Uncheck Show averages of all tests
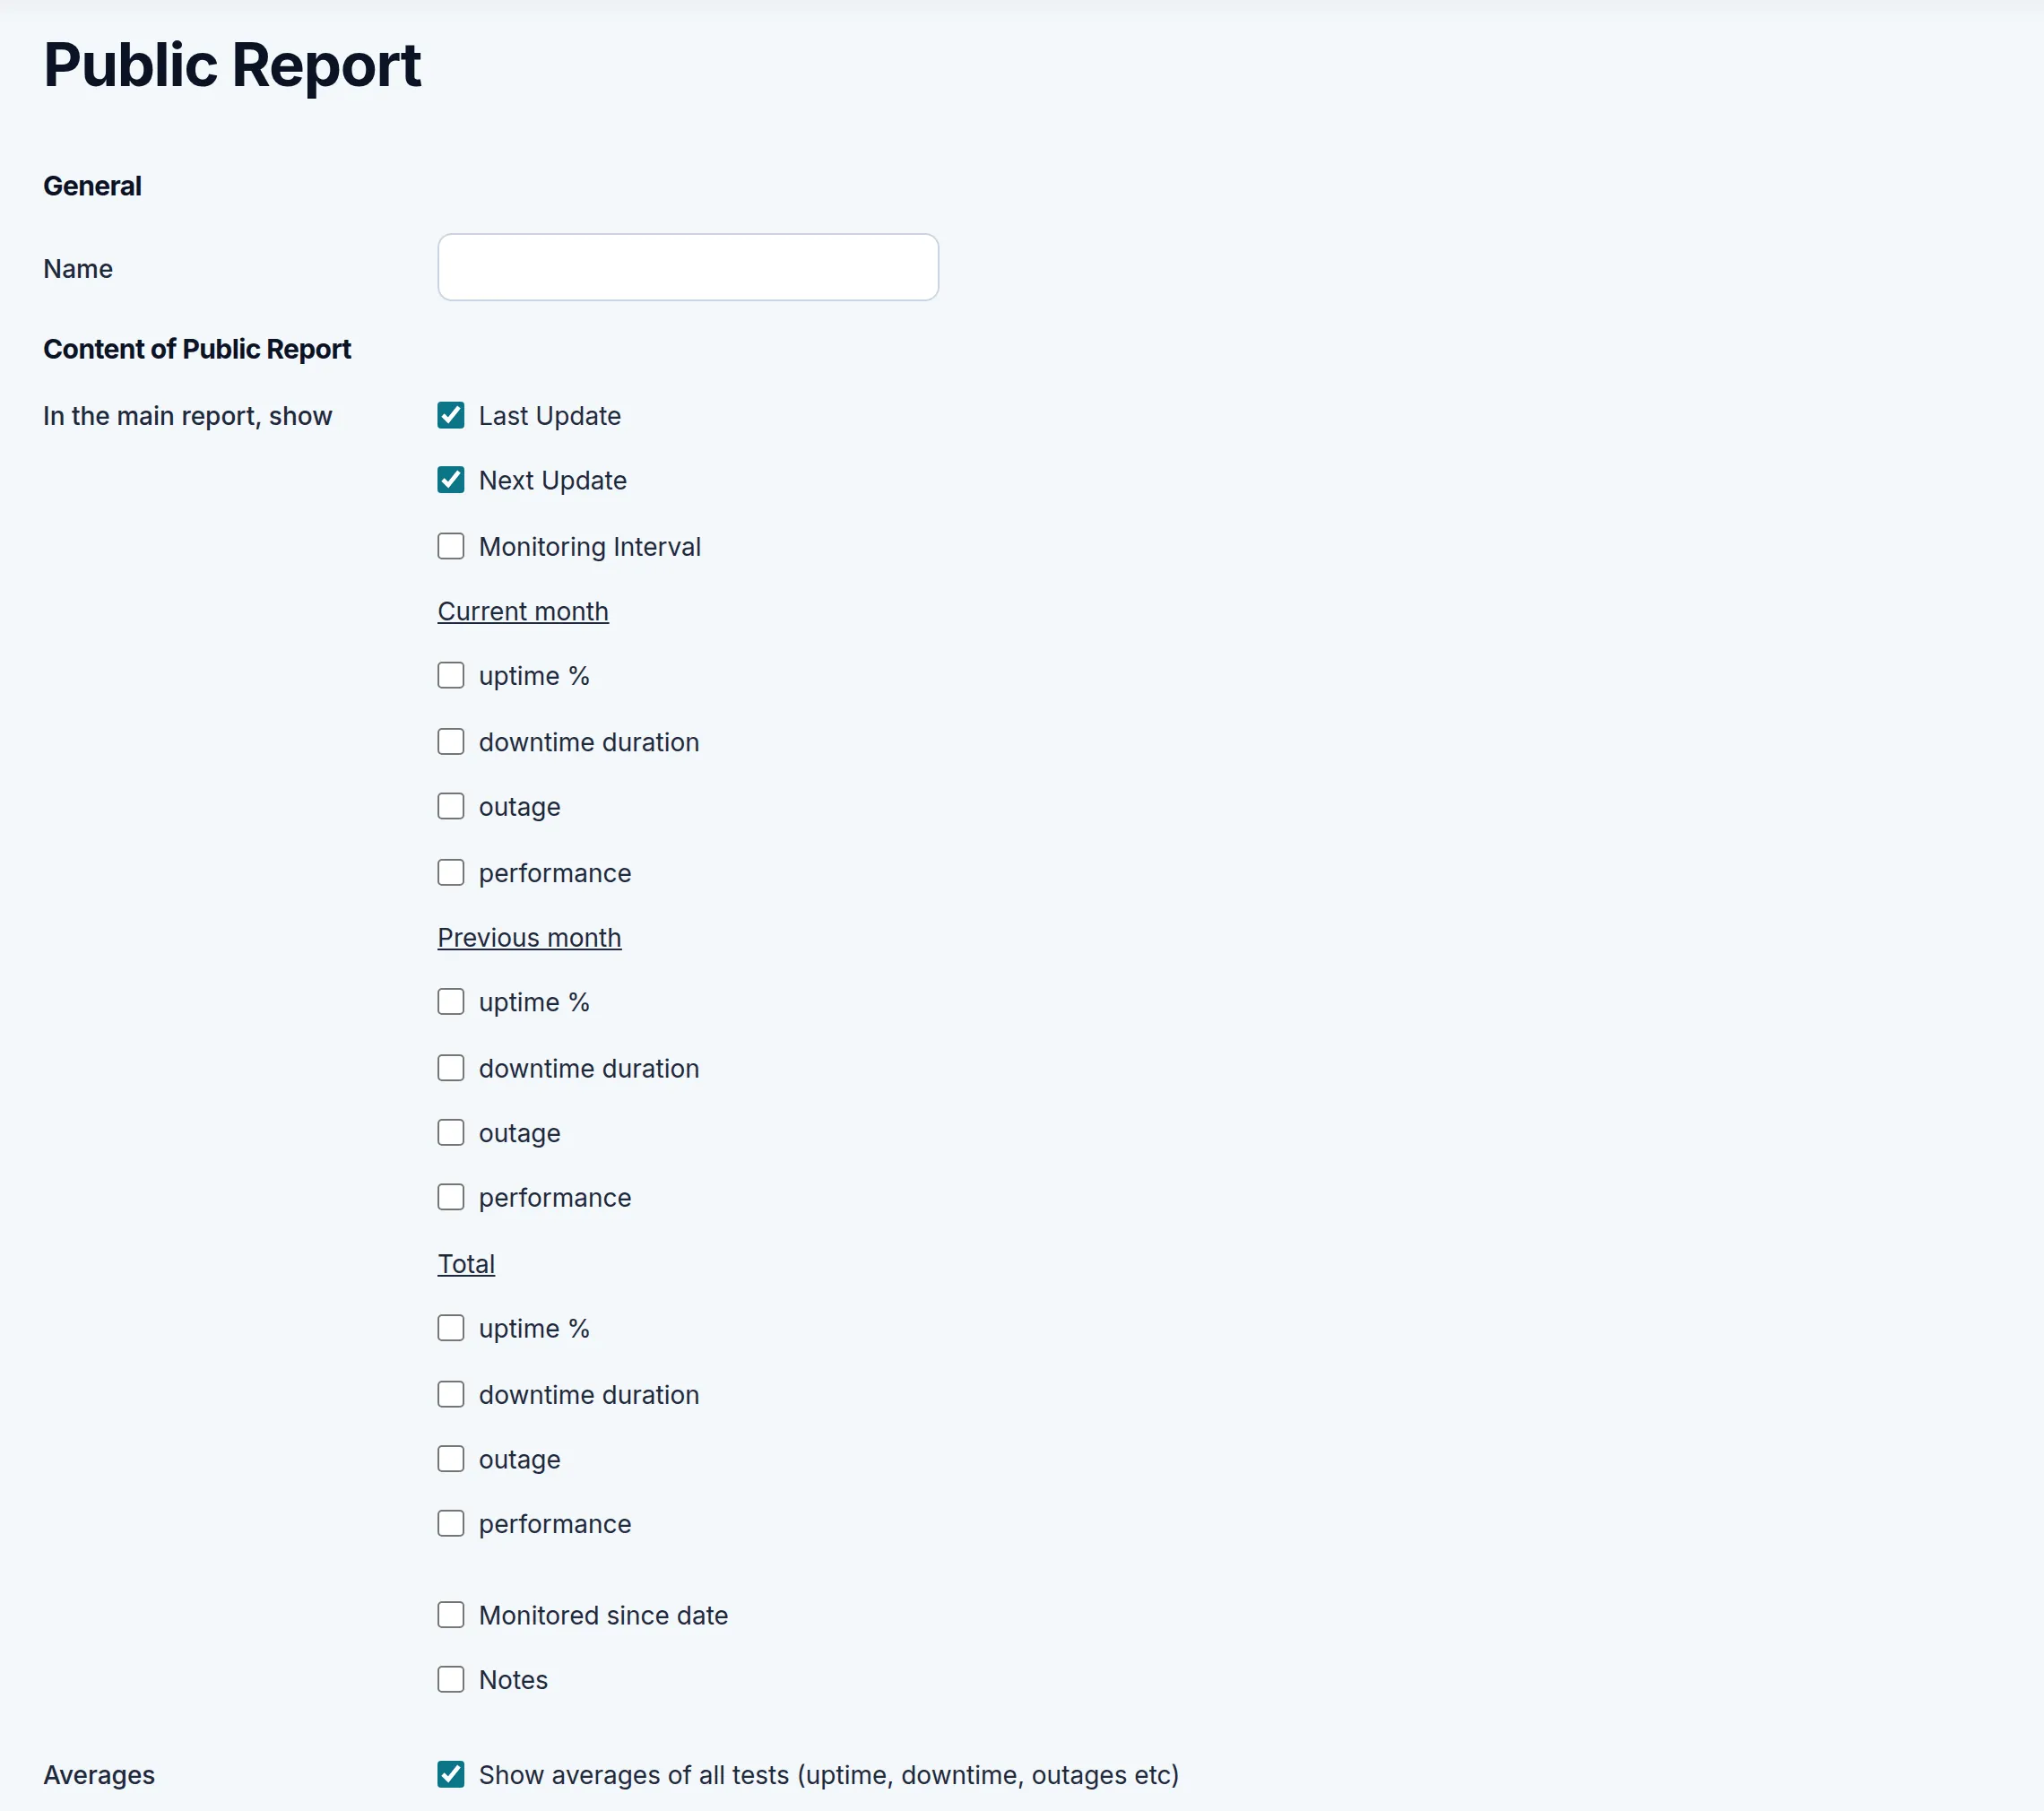Viewport: 2044px width, 1811px height. click(451, 1775)
